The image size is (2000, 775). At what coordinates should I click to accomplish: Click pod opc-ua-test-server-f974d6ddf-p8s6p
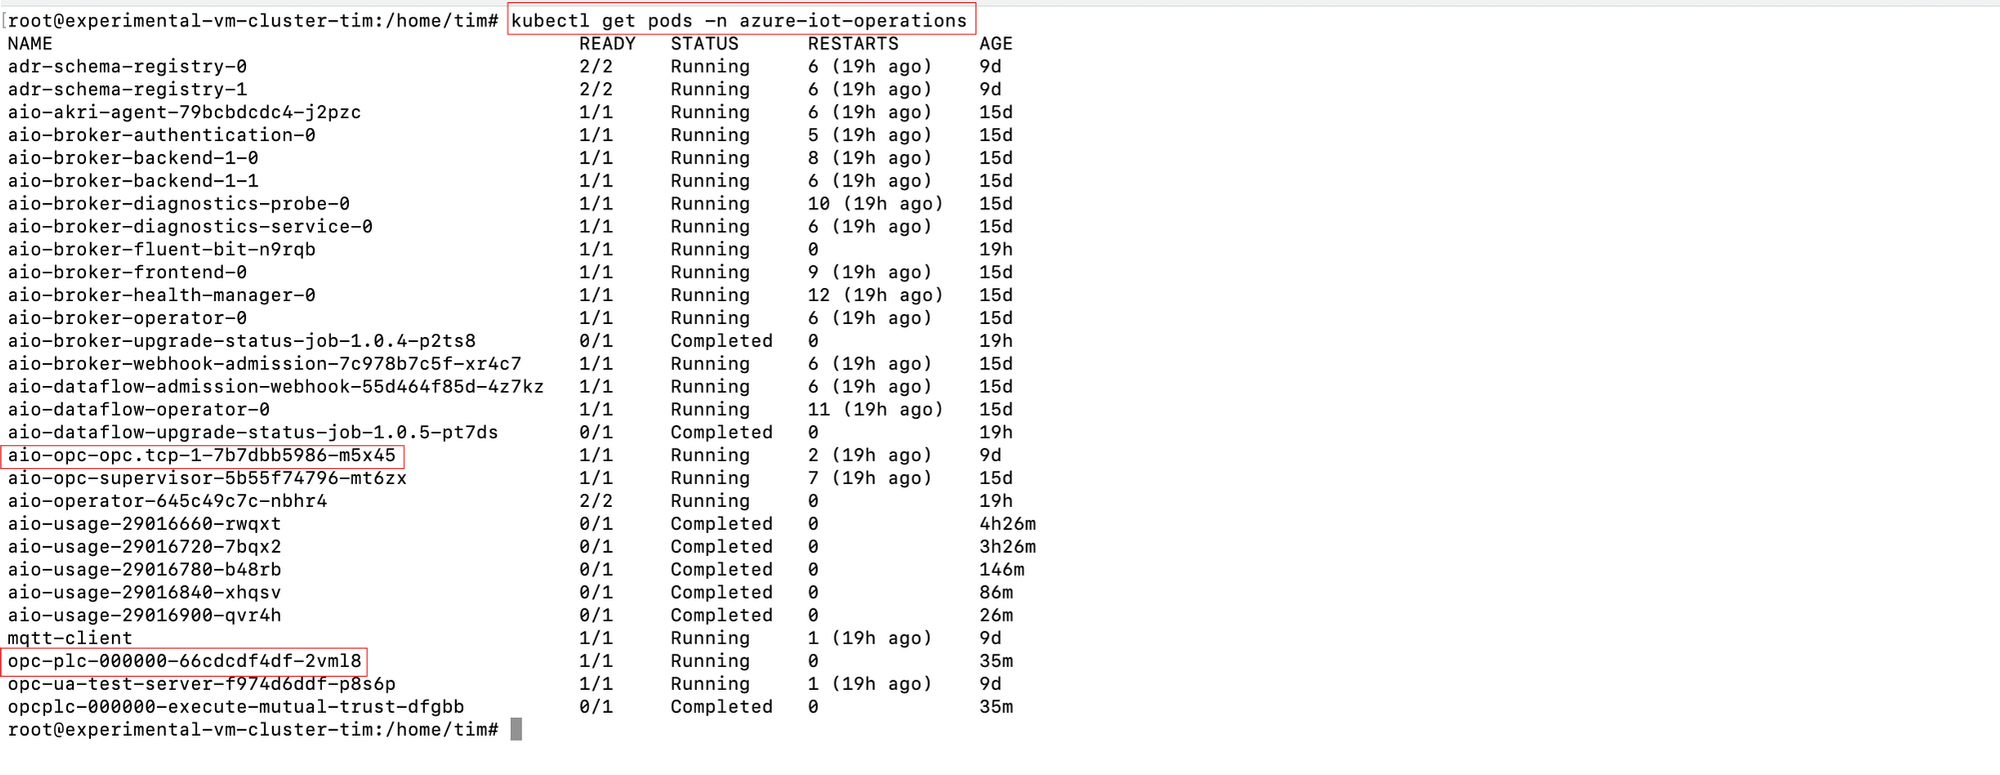201,685
